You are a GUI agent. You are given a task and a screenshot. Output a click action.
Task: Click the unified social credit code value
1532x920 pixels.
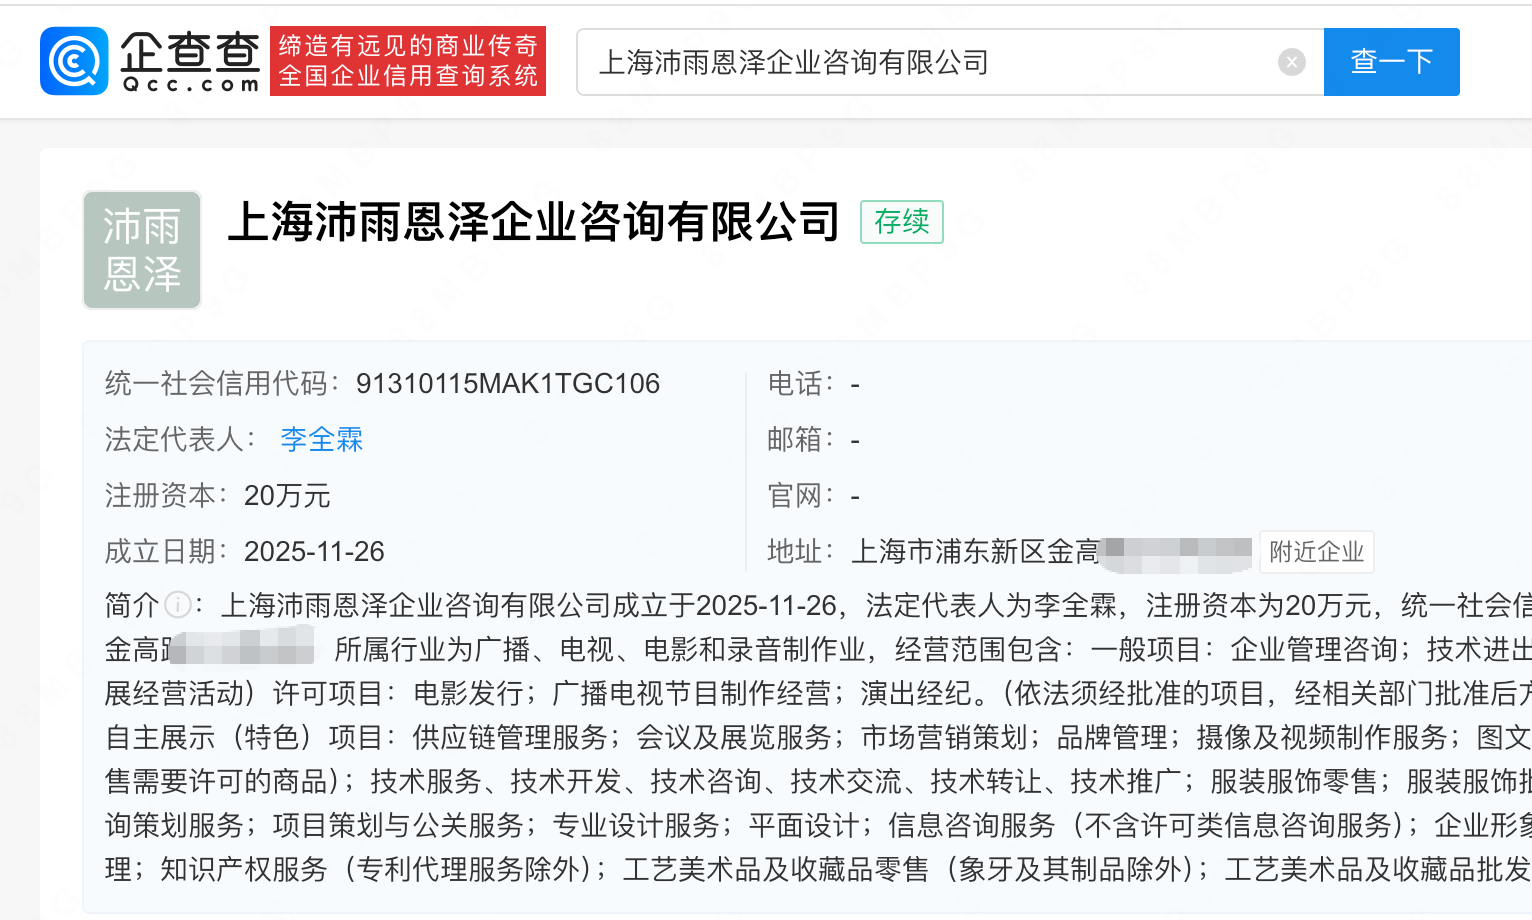click(x=508, y=383)
